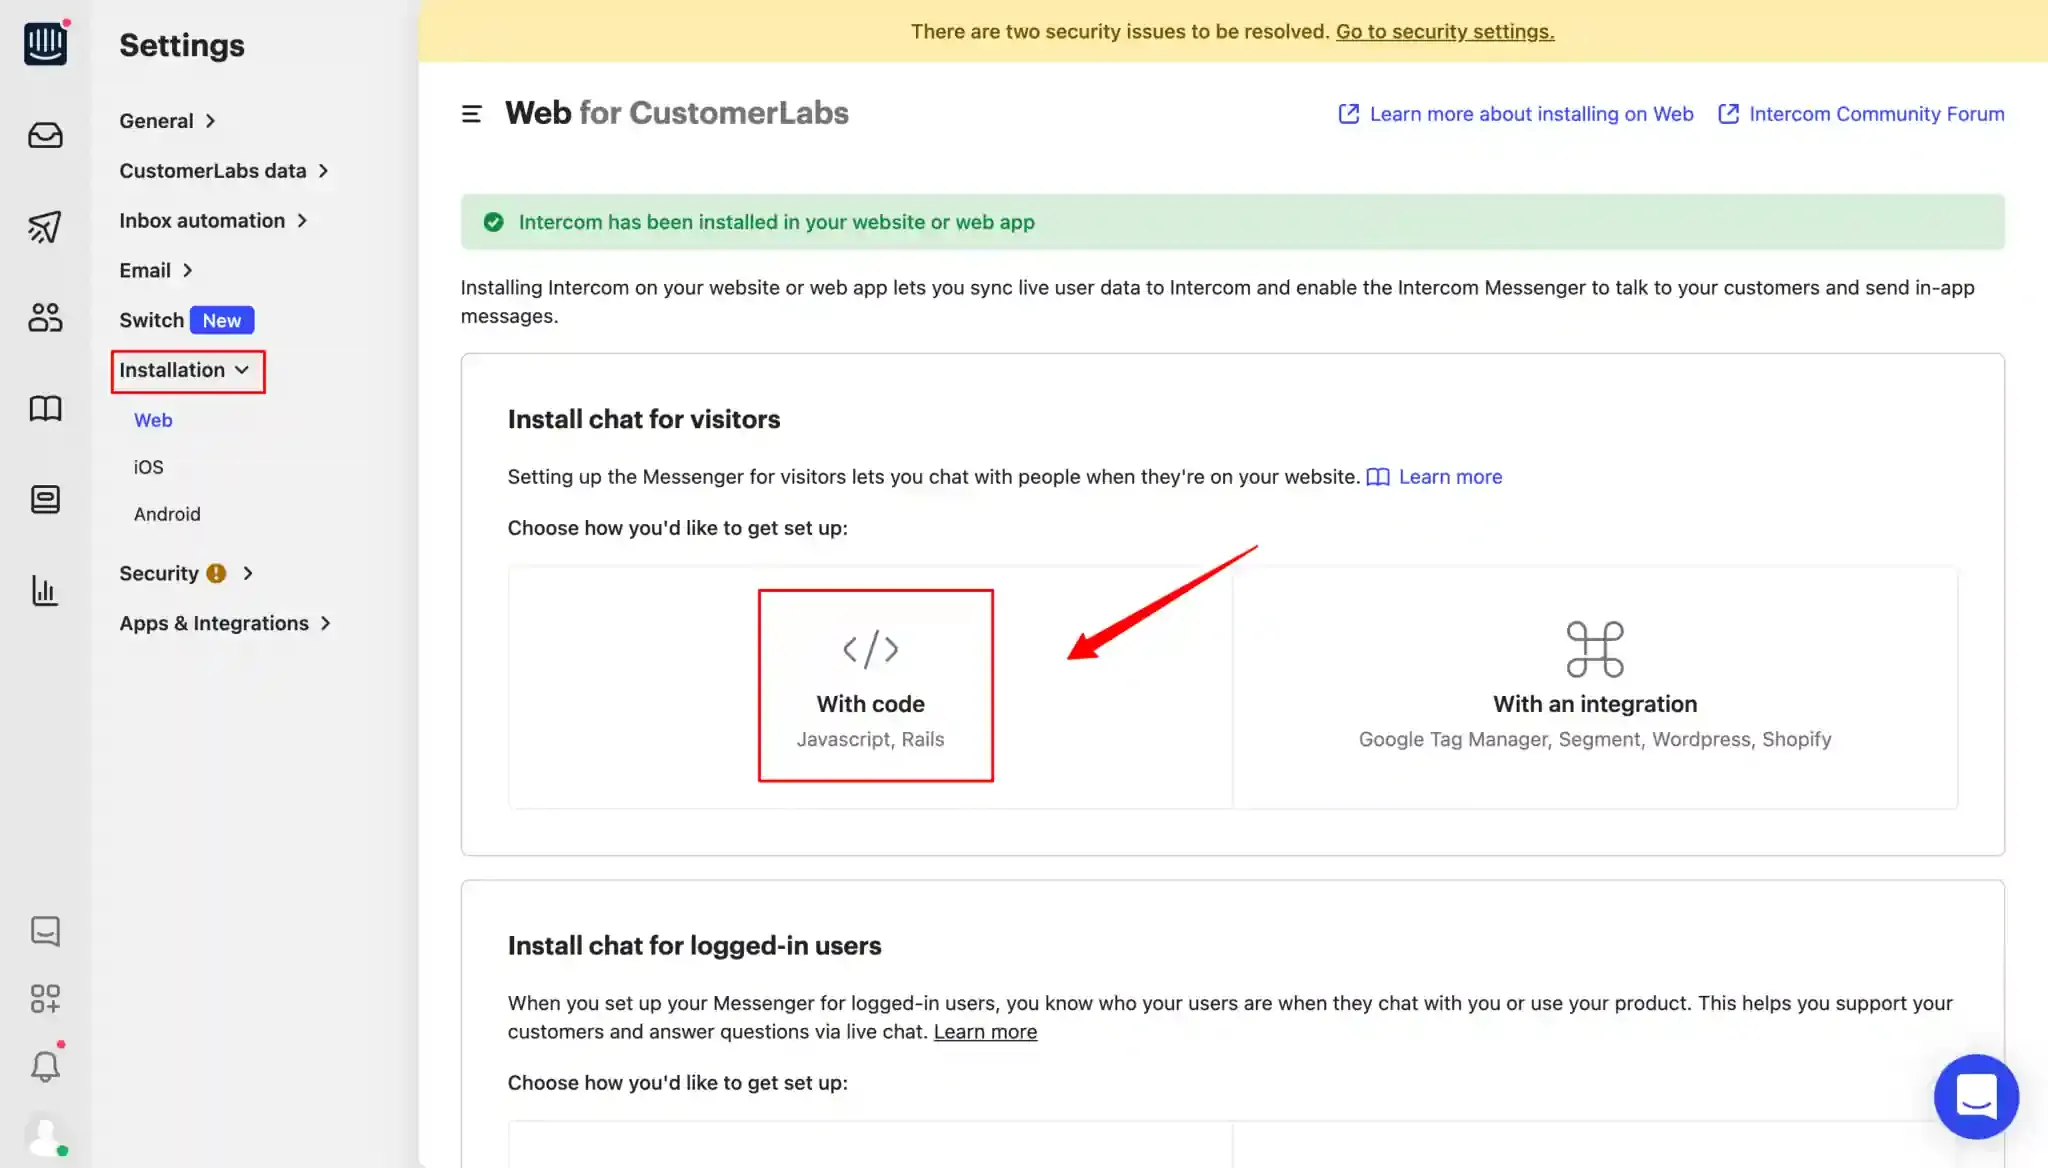Expand the Security settings section

[x=186, y=573]
